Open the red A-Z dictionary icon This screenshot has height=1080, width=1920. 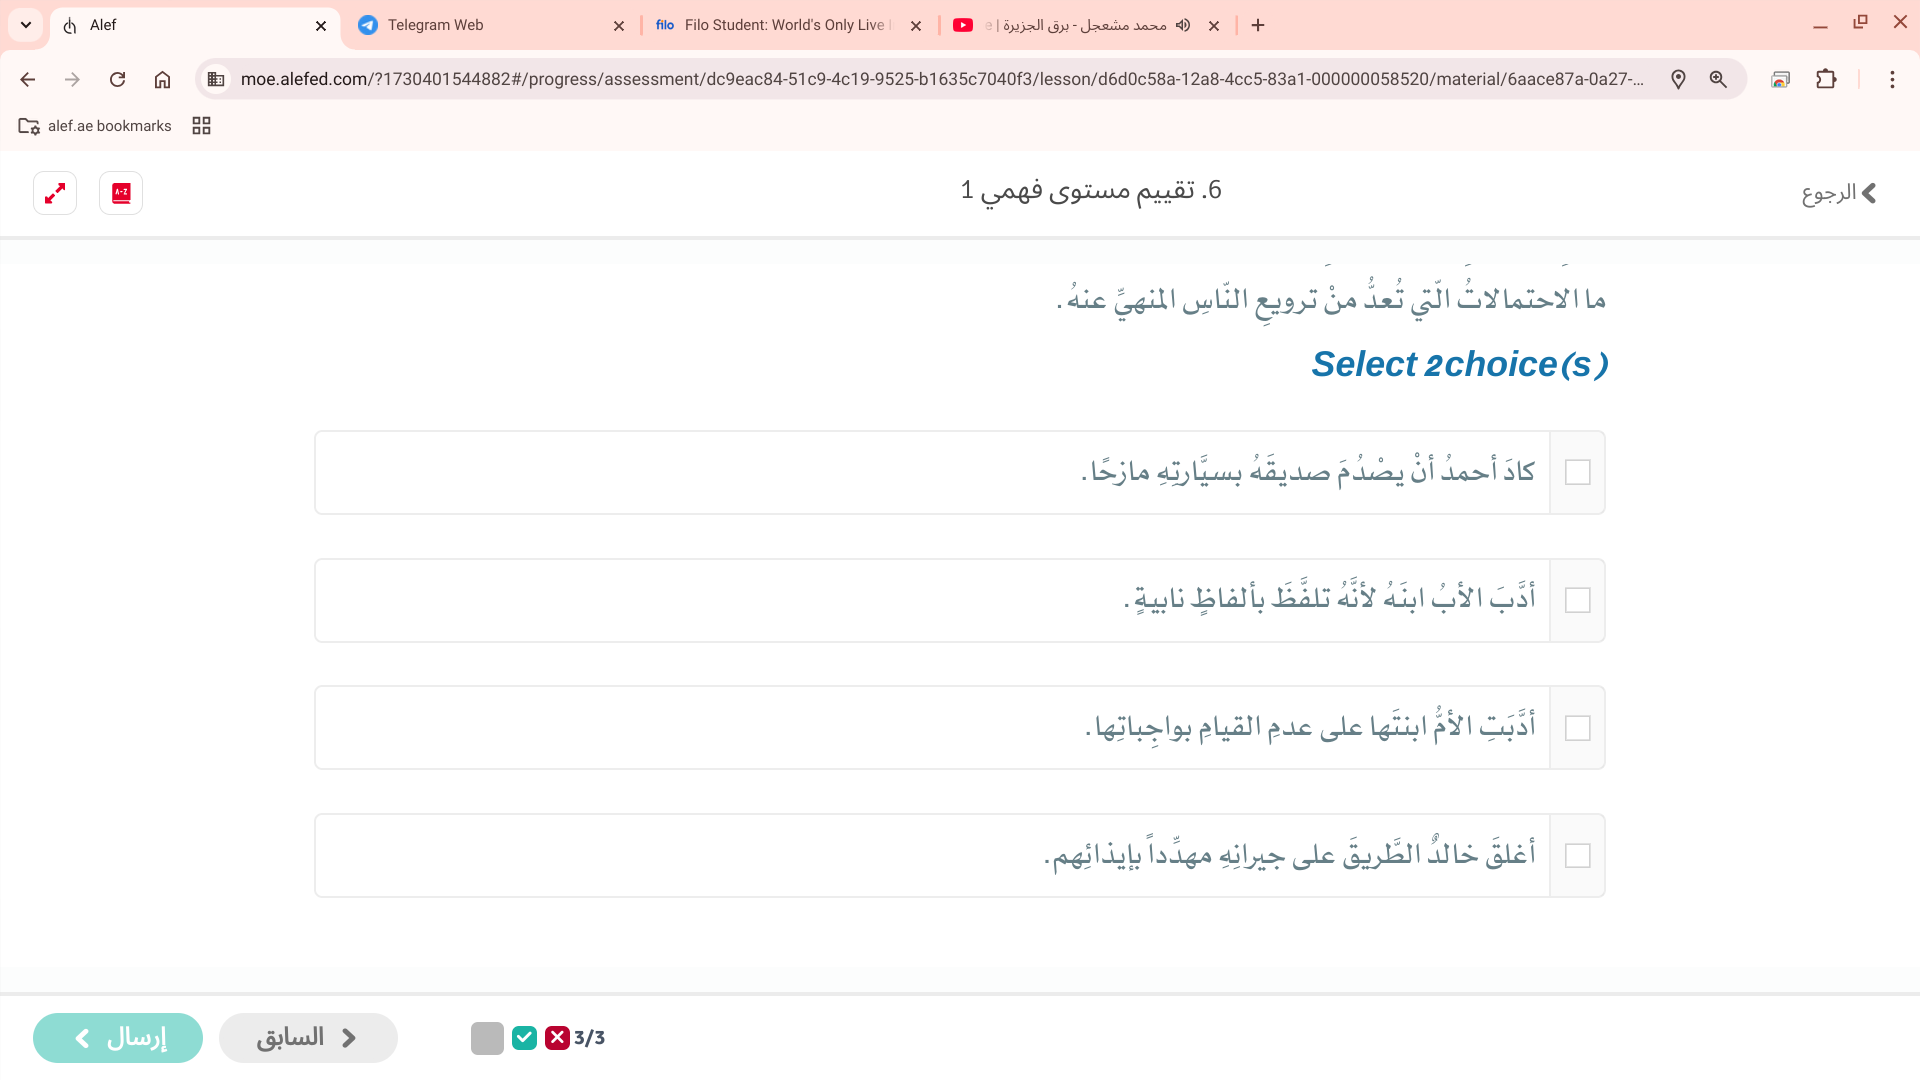click(x=121, y=193)
